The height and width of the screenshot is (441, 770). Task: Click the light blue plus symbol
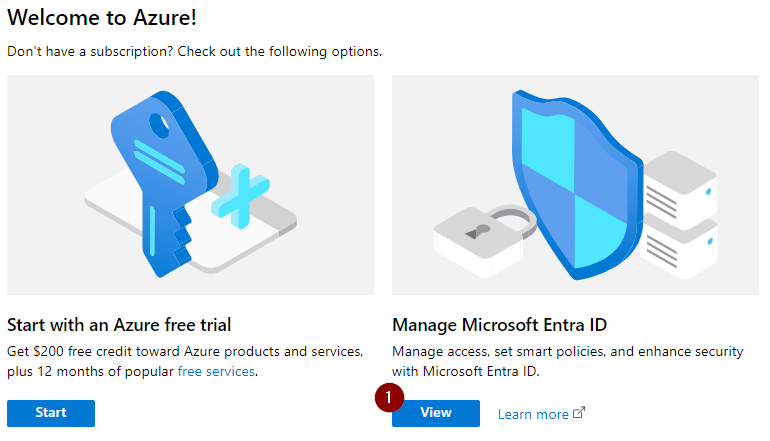(241, 196)
